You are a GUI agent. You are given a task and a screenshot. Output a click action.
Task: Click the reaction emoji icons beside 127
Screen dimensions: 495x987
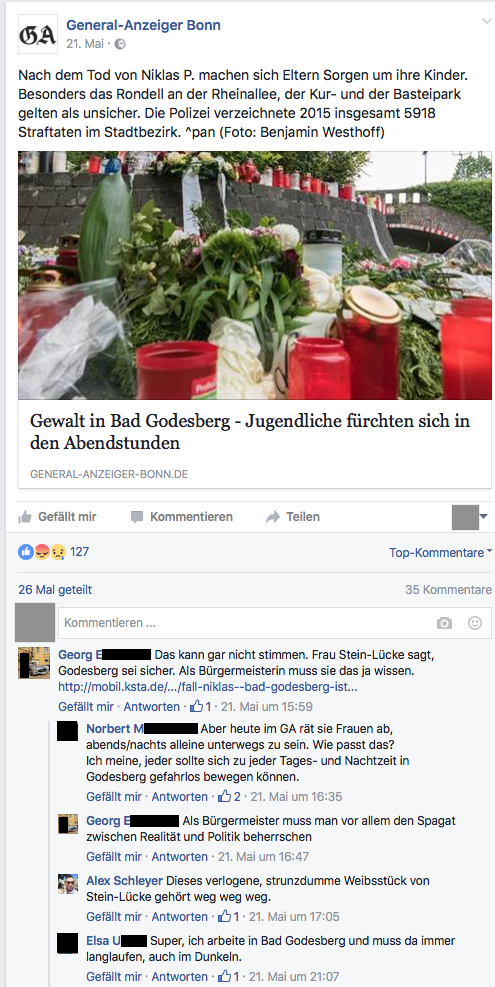pos(42,552)
